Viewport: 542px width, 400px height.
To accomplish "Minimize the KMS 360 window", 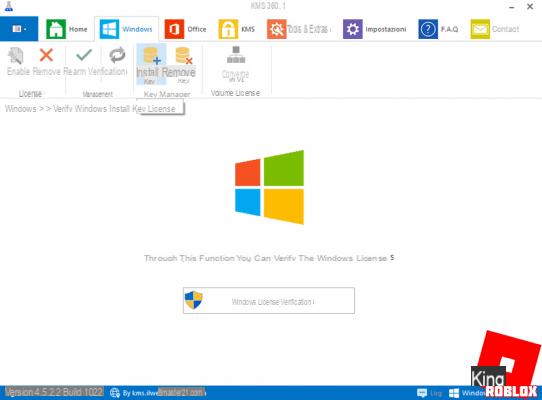I will tap(512, 7).
